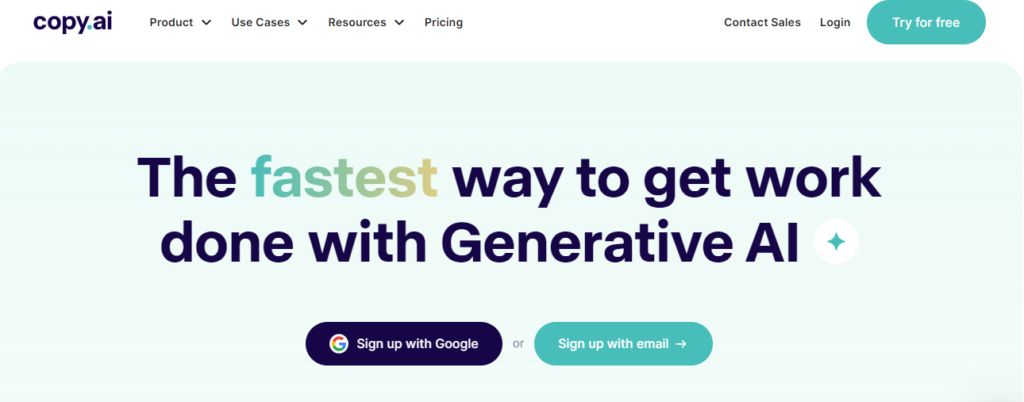Click the arrow icon in Sign up with email

click(x=680, y=343)
